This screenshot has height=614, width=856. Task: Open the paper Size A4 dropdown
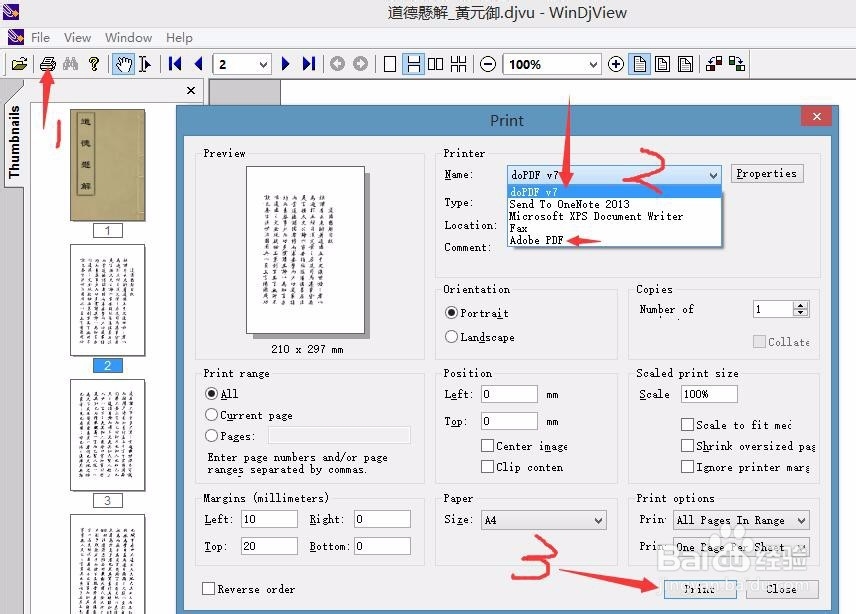coord(544,520)
